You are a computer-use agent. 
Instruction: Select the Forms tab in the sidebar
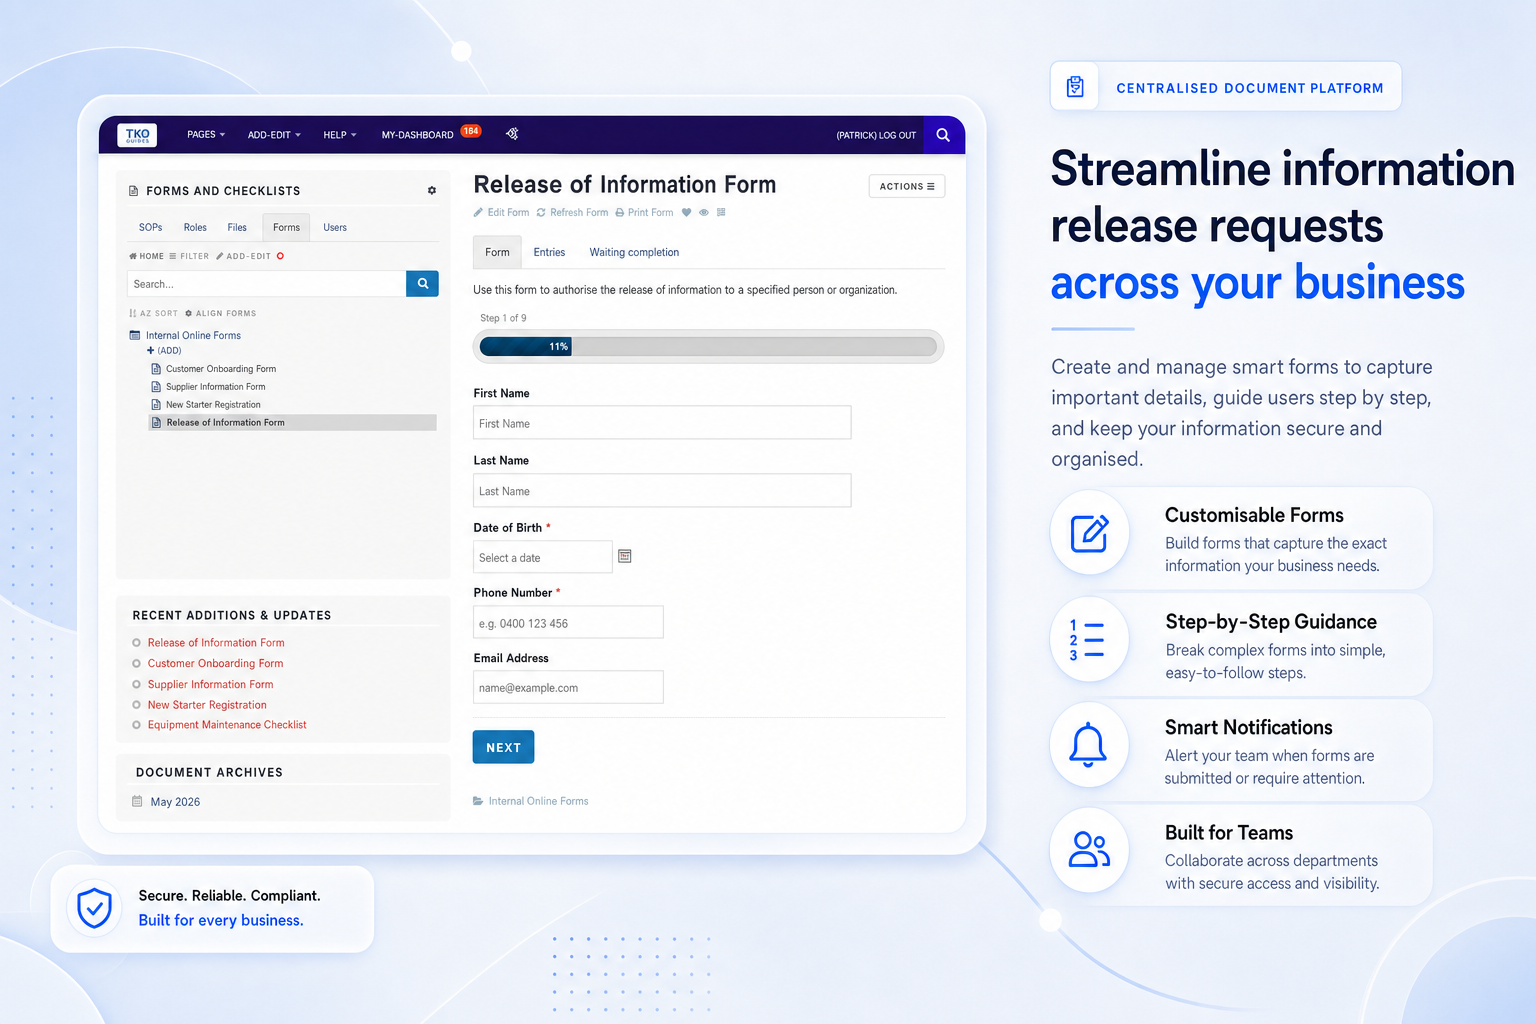(x=286, y=227)
